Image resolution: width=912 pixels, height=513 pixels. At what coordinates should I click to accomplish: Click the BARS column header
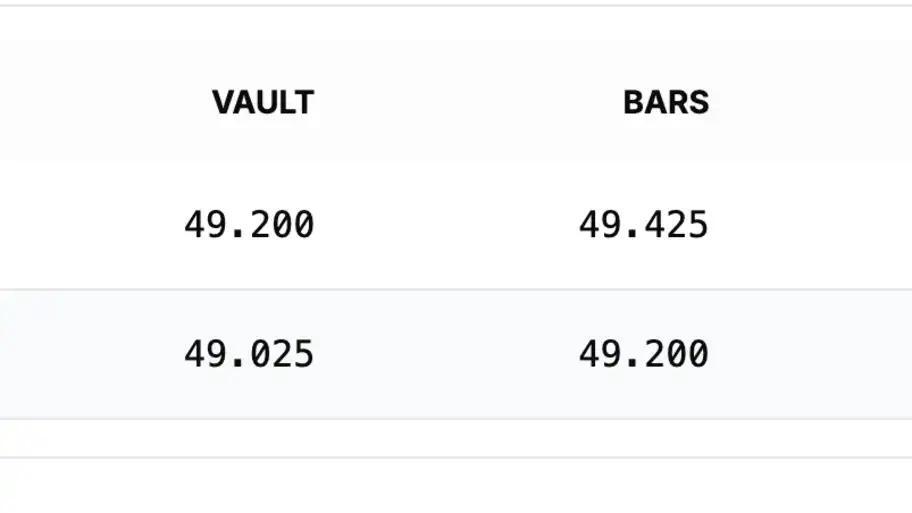[x=666, y=102]
